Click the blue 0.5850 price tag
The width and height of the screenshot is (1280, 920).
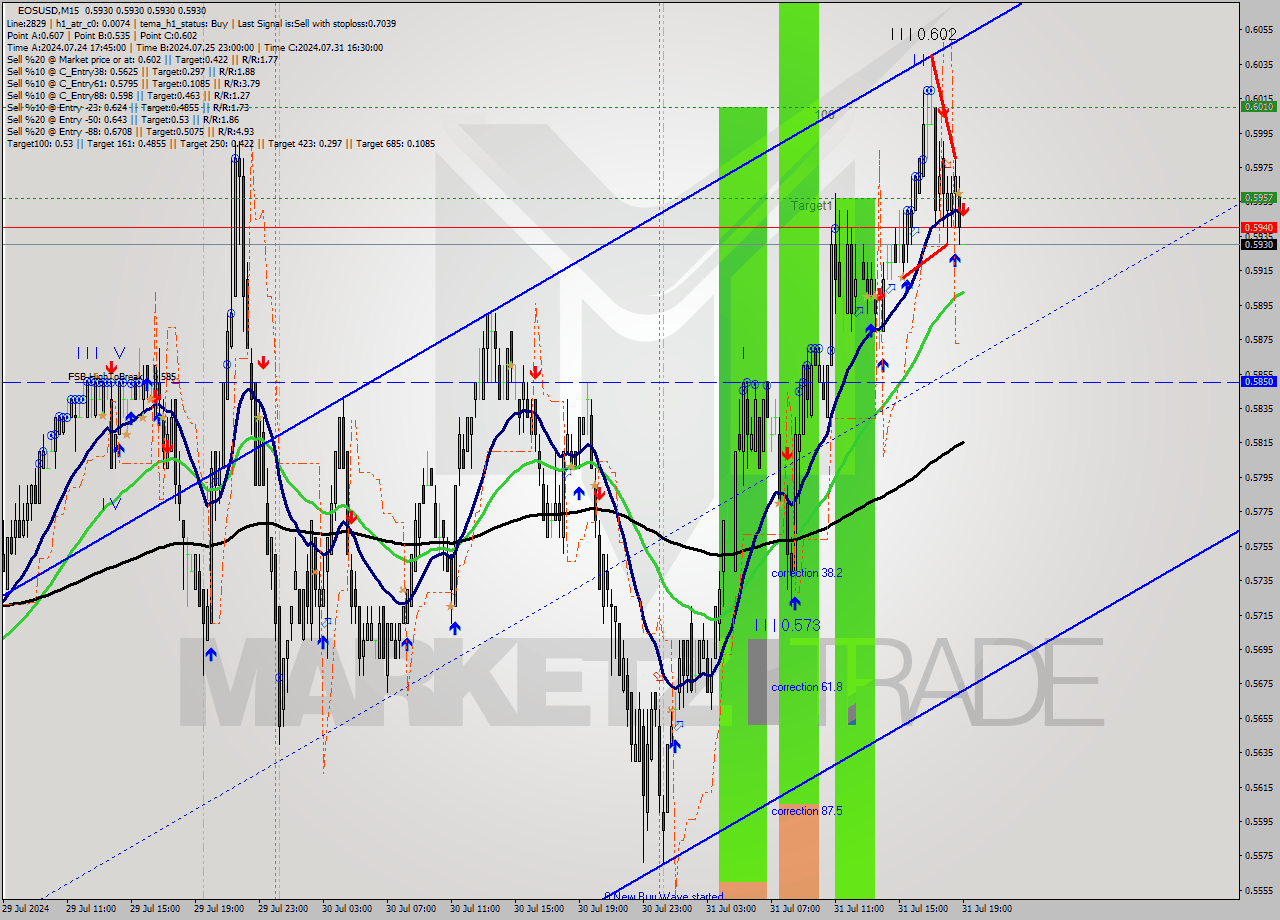coord(1258,381)
